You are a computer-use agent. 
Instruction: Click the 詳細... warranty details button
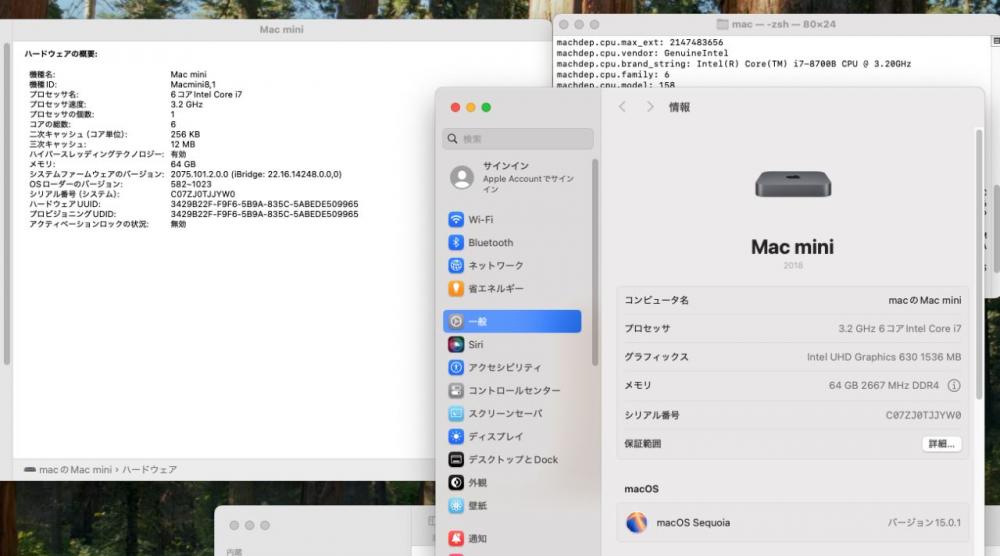(941, 444)
